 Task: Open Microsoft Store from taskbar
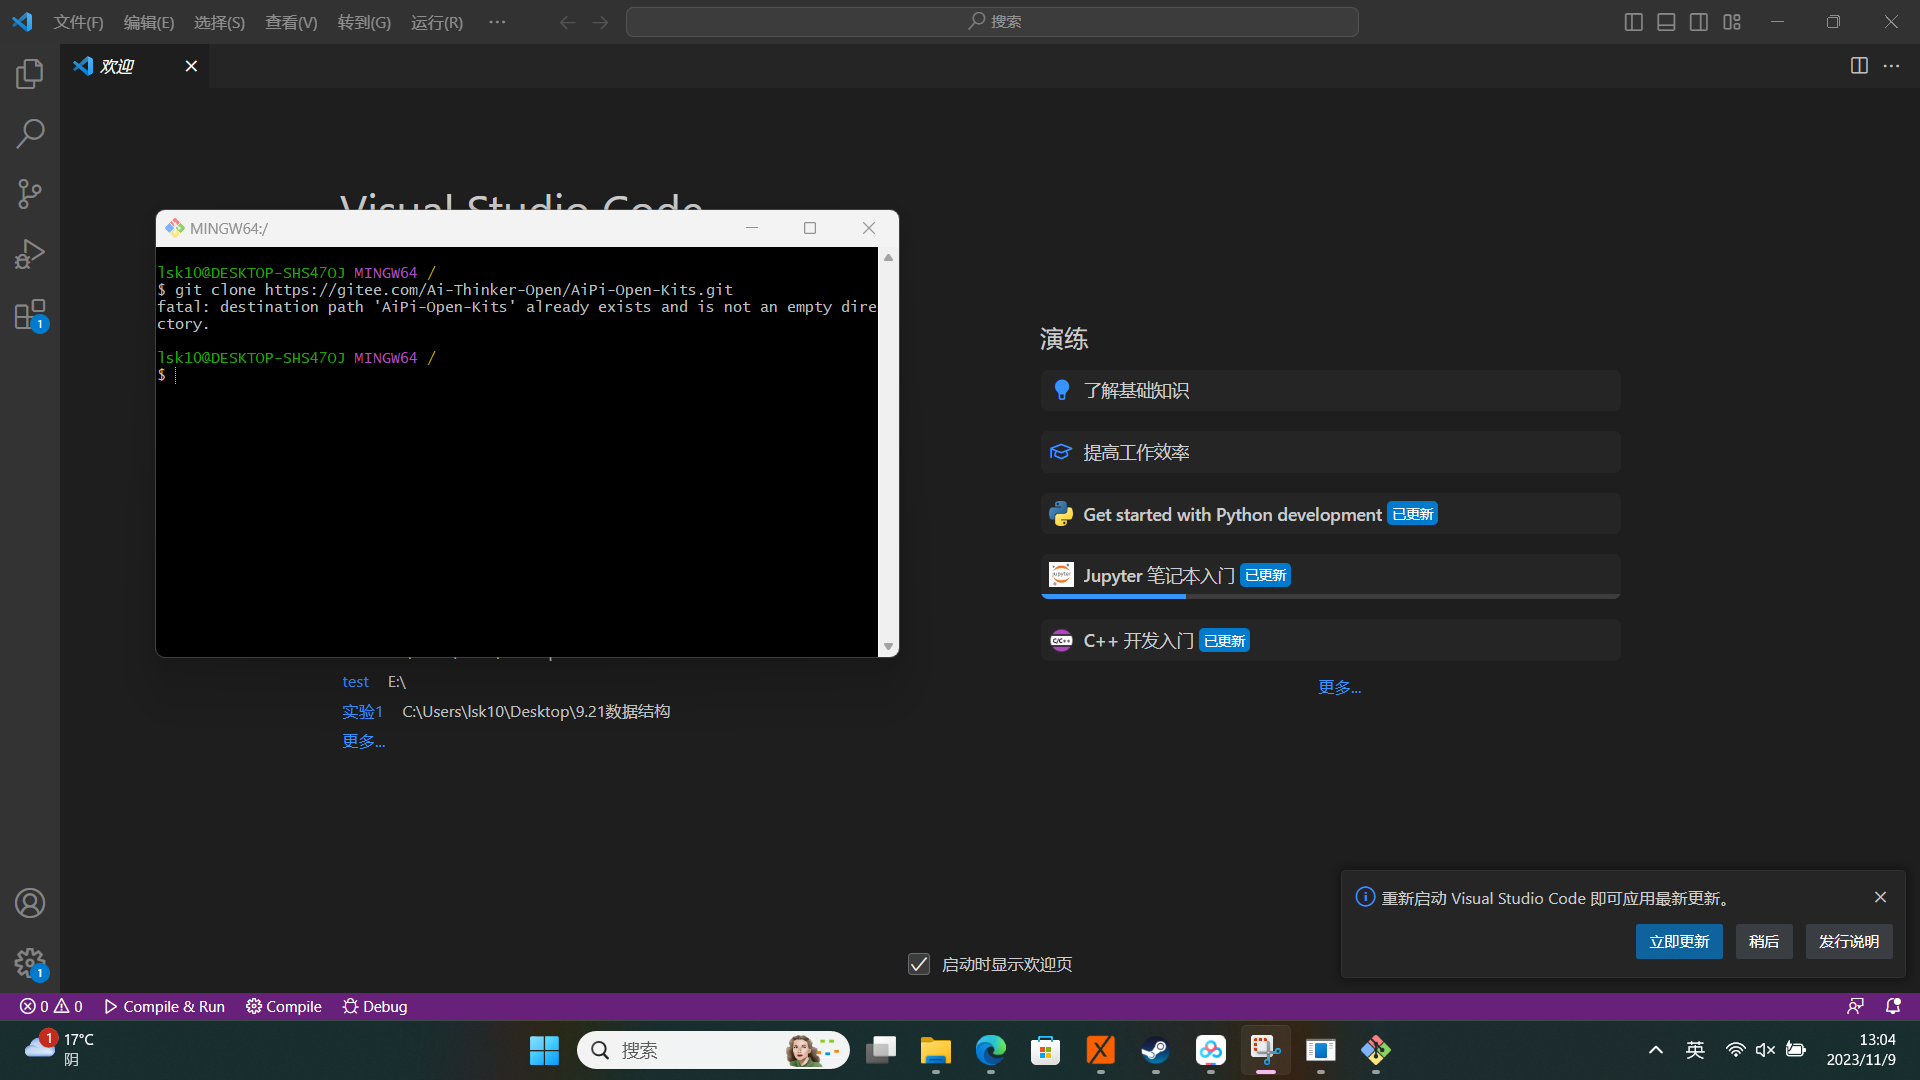pyautogui.click(x=1046, y=1050)
